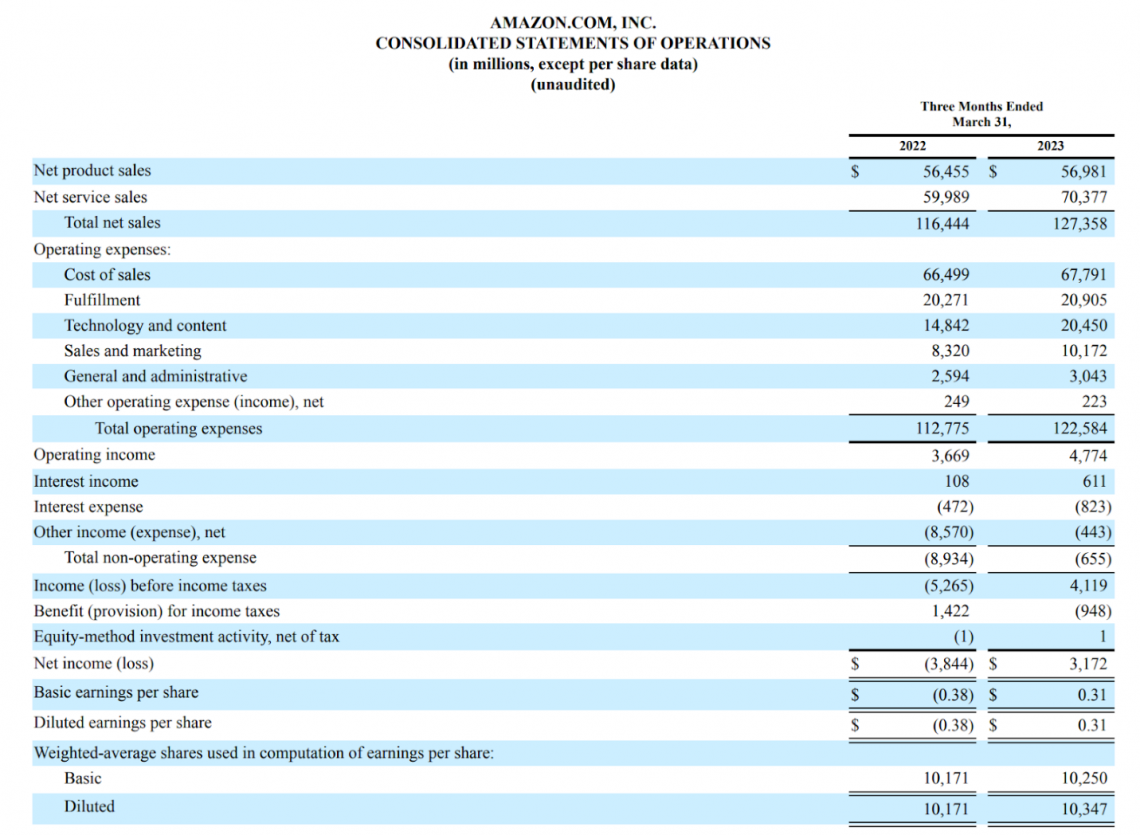Click "Other operating expense (income), net" label
The width and height of the screenshot is (1140, 835).
194,402
